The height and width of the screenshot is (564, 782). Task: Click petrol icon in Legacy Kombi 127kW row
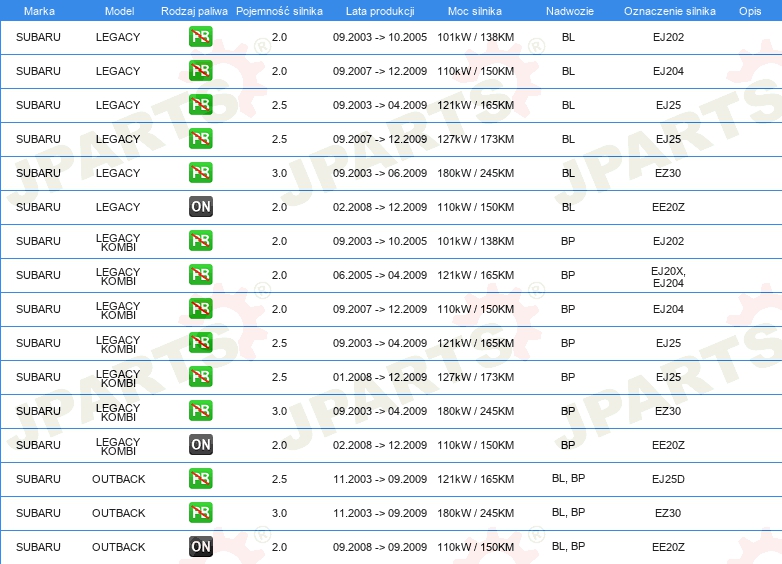[x=200, y=376]
